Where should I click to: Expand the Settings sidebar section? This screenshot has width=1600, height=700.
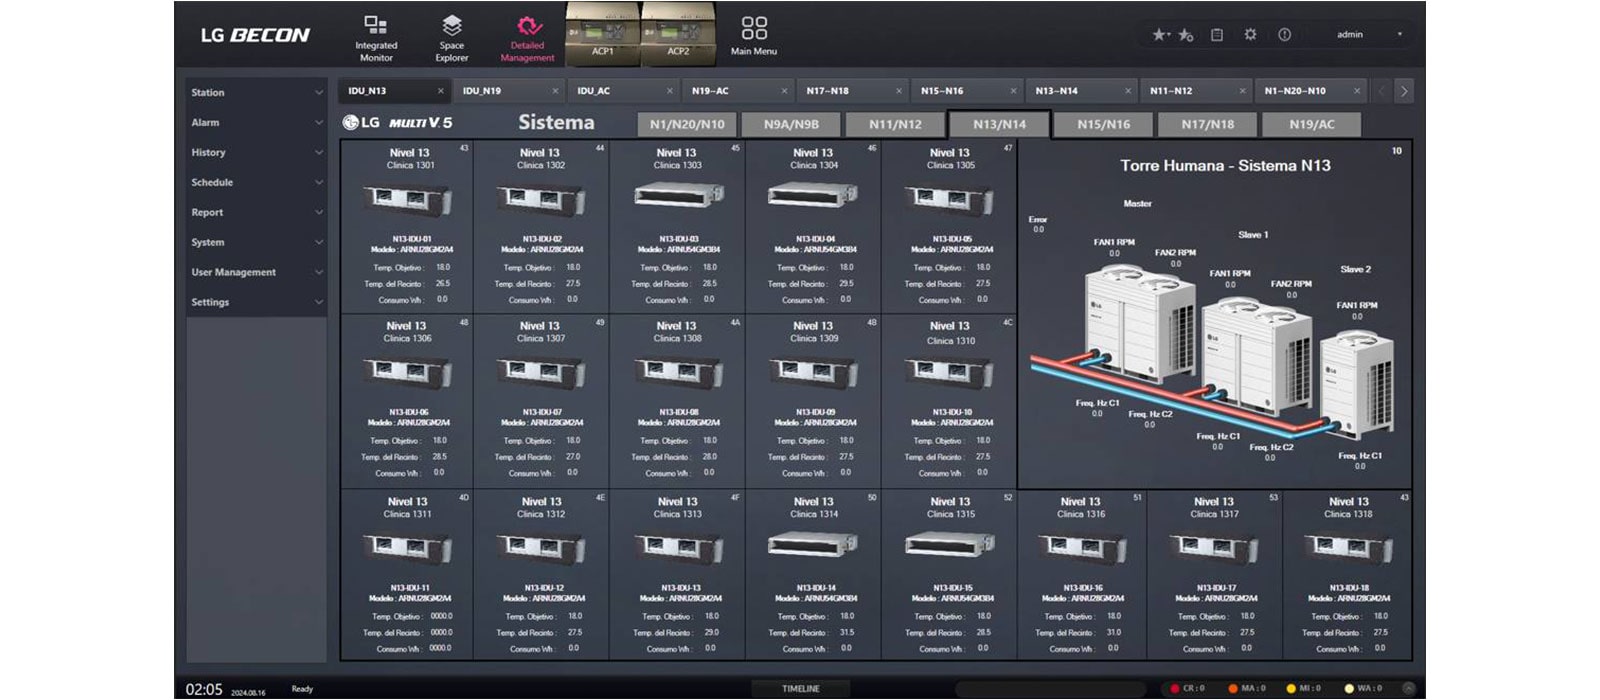click(x=256, y=302)
